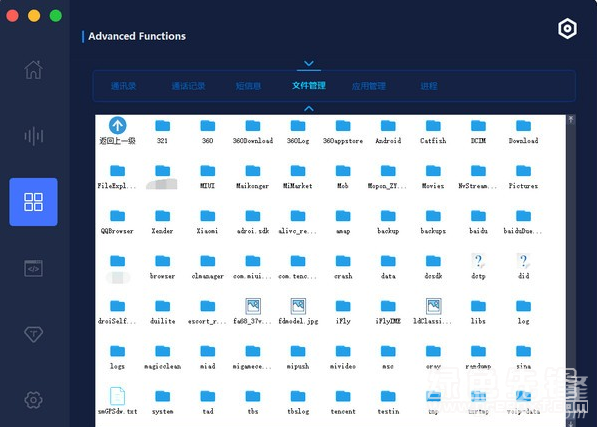Switch to the 应用管理 tab
Screen dimensions: 597x427
click(x=369, y=86)
